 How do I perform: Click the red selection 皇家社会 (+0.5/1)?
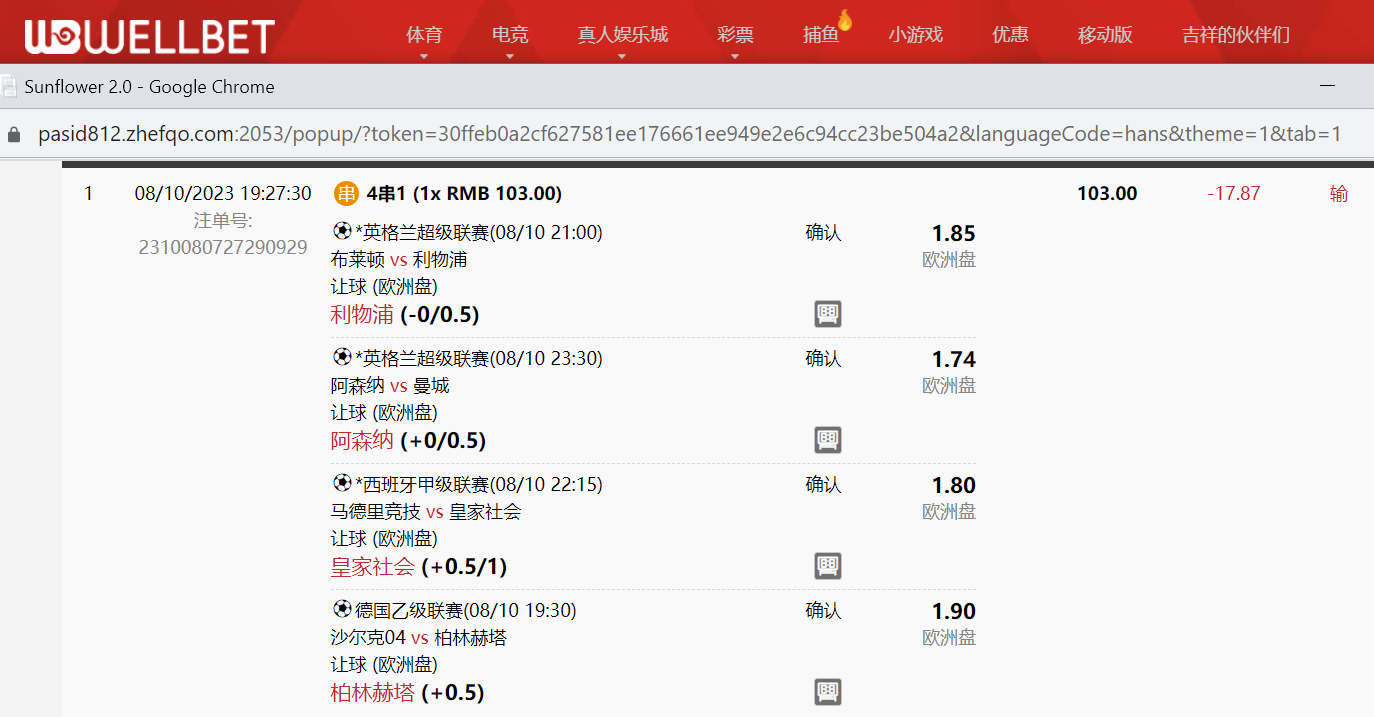click(x=419, y=566)
